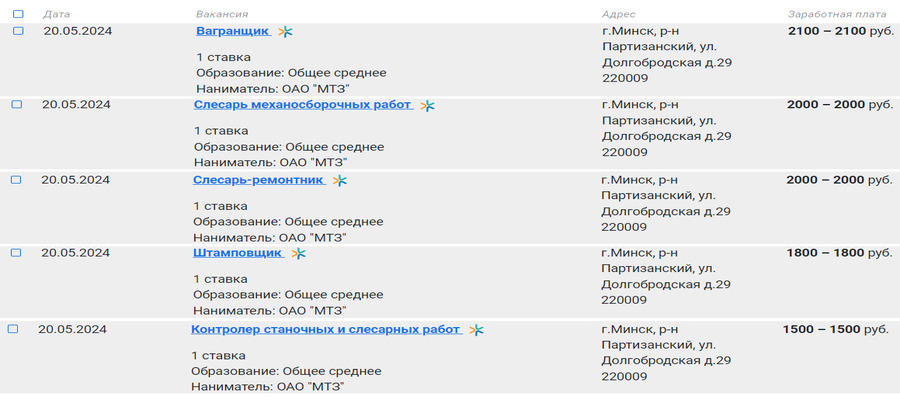Click the Дата column header
The width and height of the screenshot is (900, 400).
[57, 15]
